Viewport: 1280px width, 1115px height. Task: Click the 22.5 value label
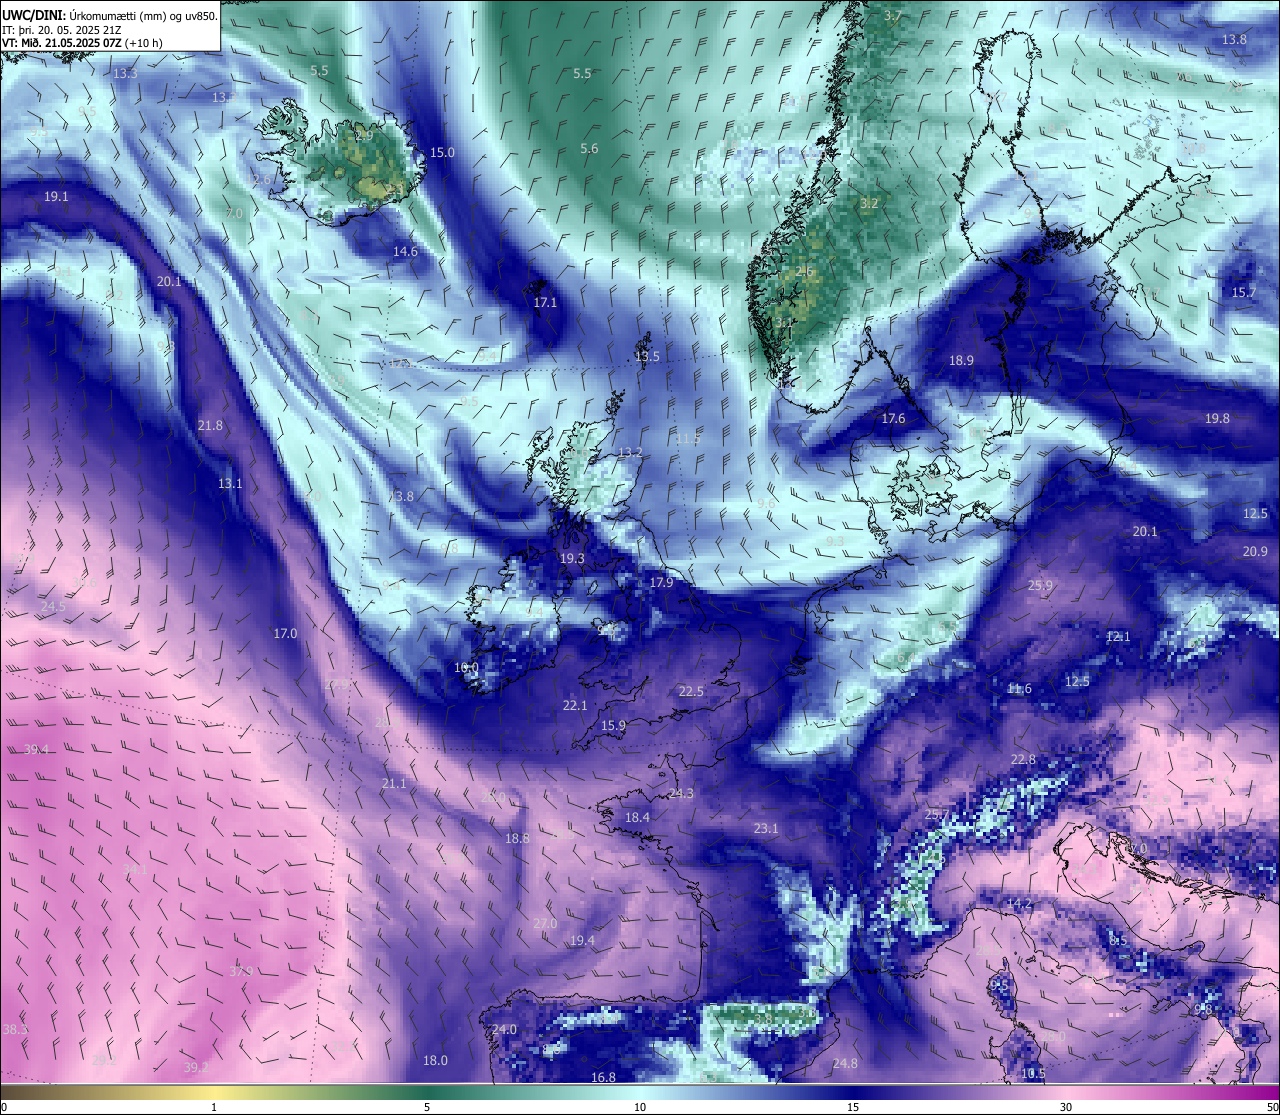691,692
